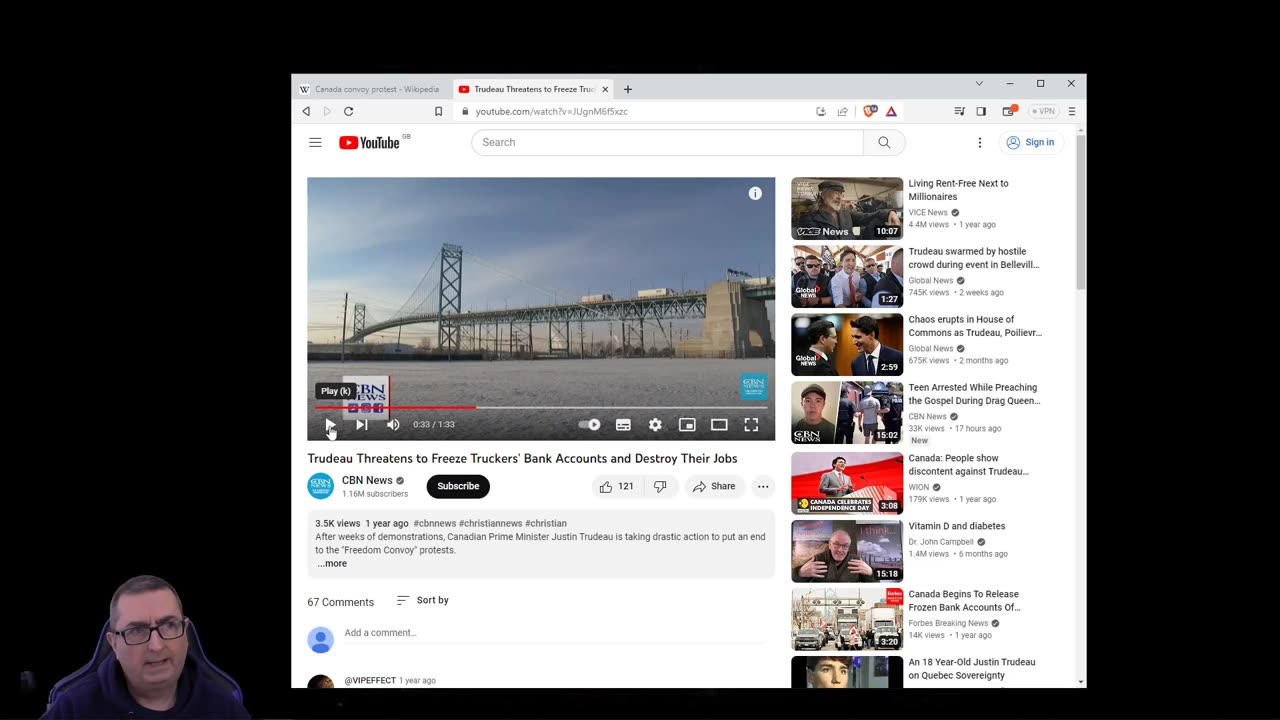Seek on the red video progress bar

541,407
